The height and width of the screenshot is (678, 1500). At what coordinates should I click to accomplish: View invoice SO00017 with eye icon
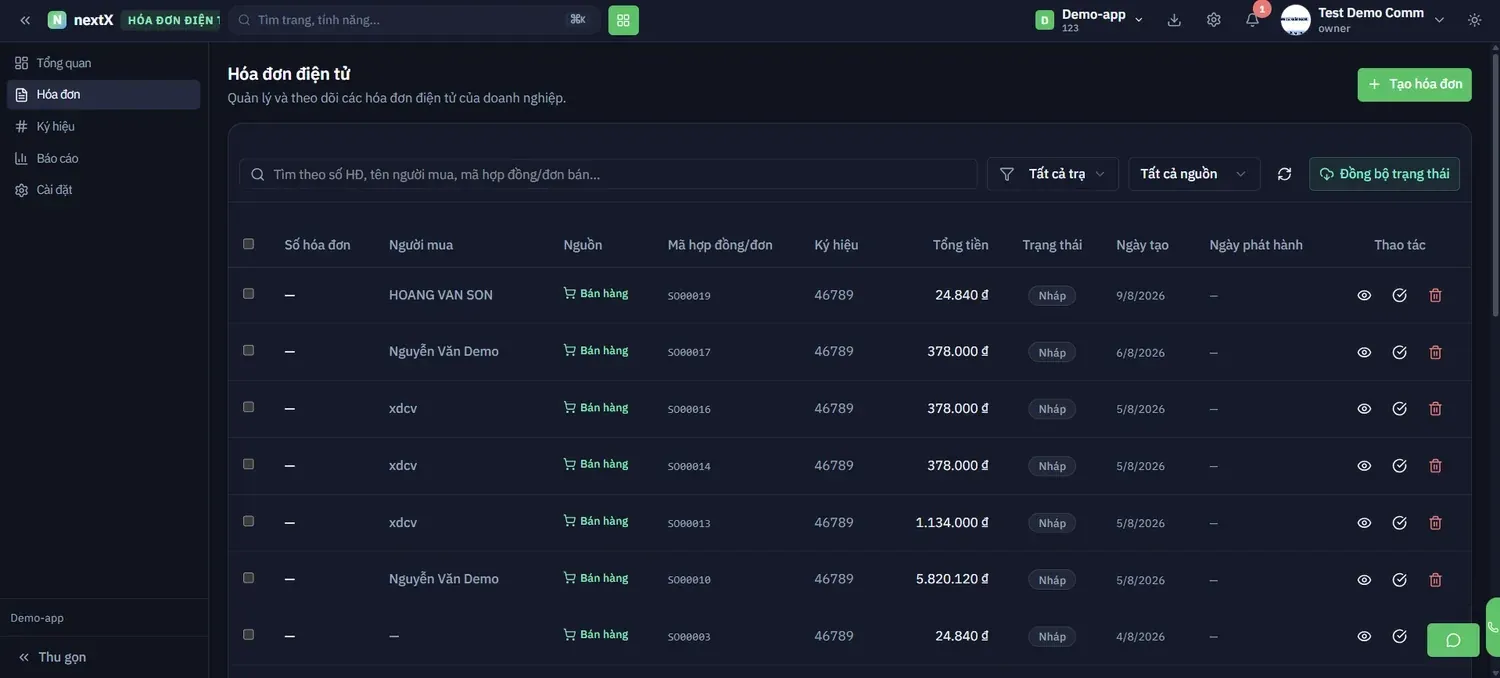click(1364, 352)
